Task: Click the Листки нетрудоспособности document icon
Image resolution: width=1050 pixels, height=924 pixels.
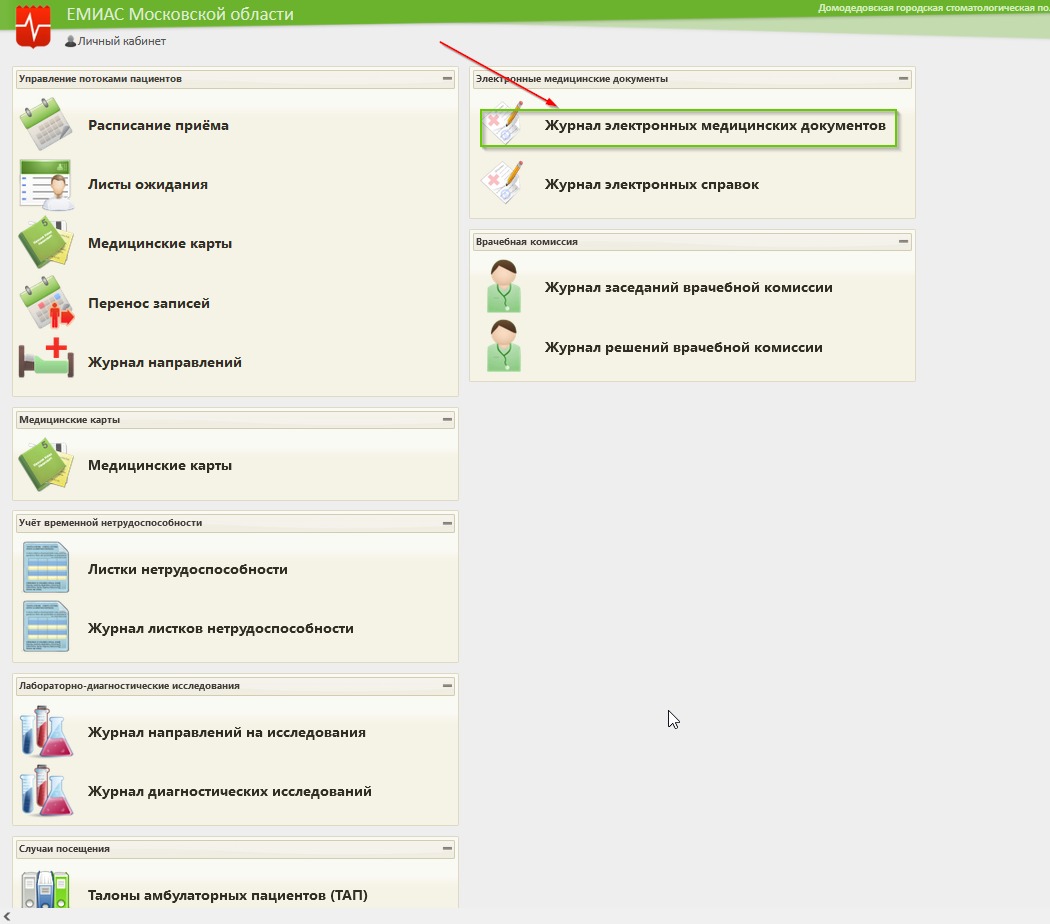Action: pyautogui.click(x=46, y=568)
